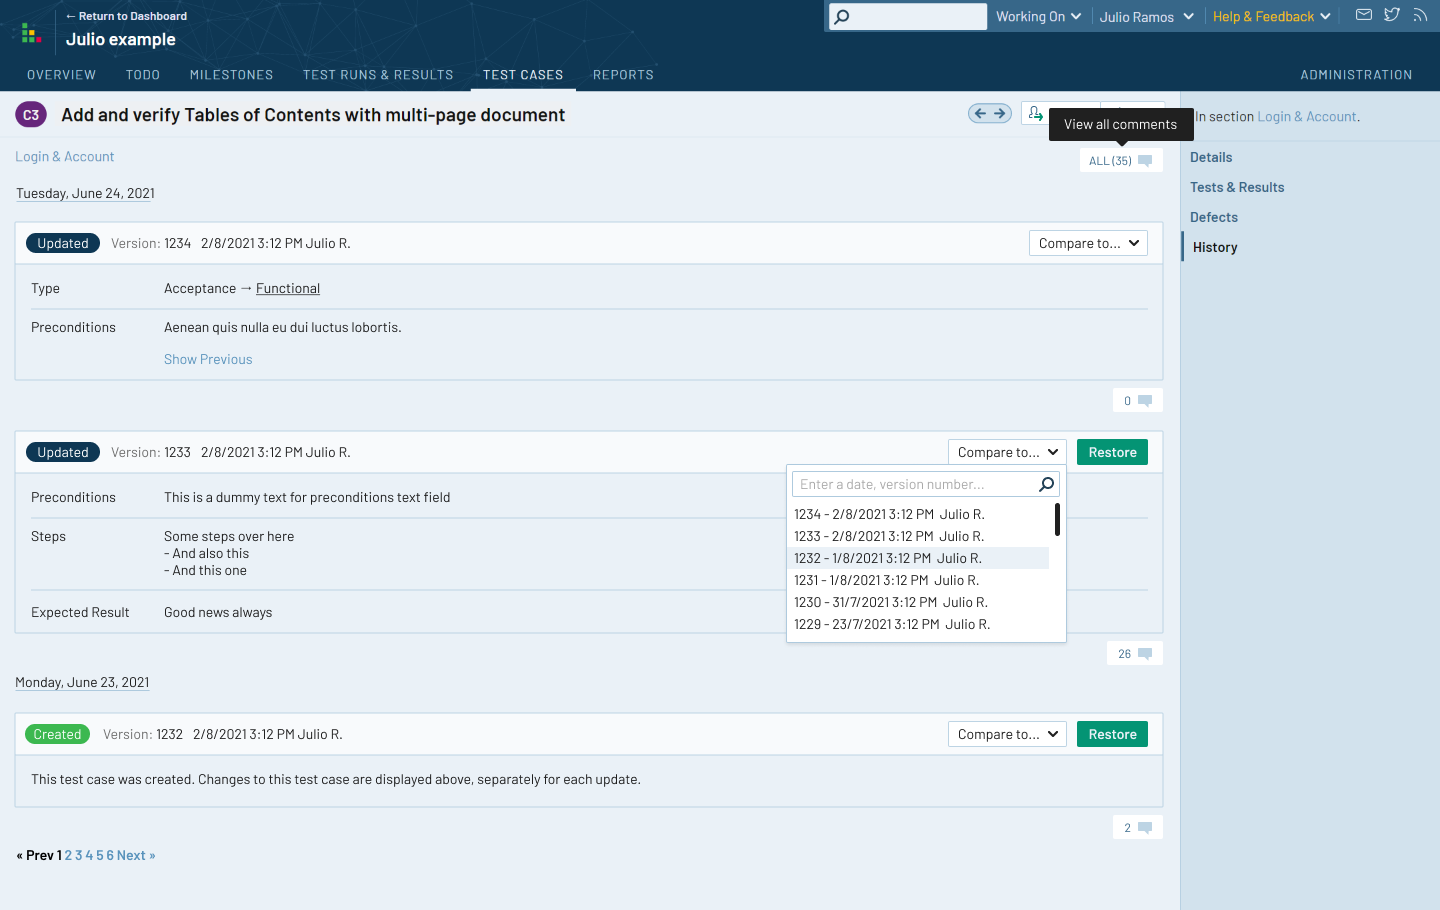This screenshot has width=1440, height=910.
Task: Go to page 2
Action: pos(68,855)
